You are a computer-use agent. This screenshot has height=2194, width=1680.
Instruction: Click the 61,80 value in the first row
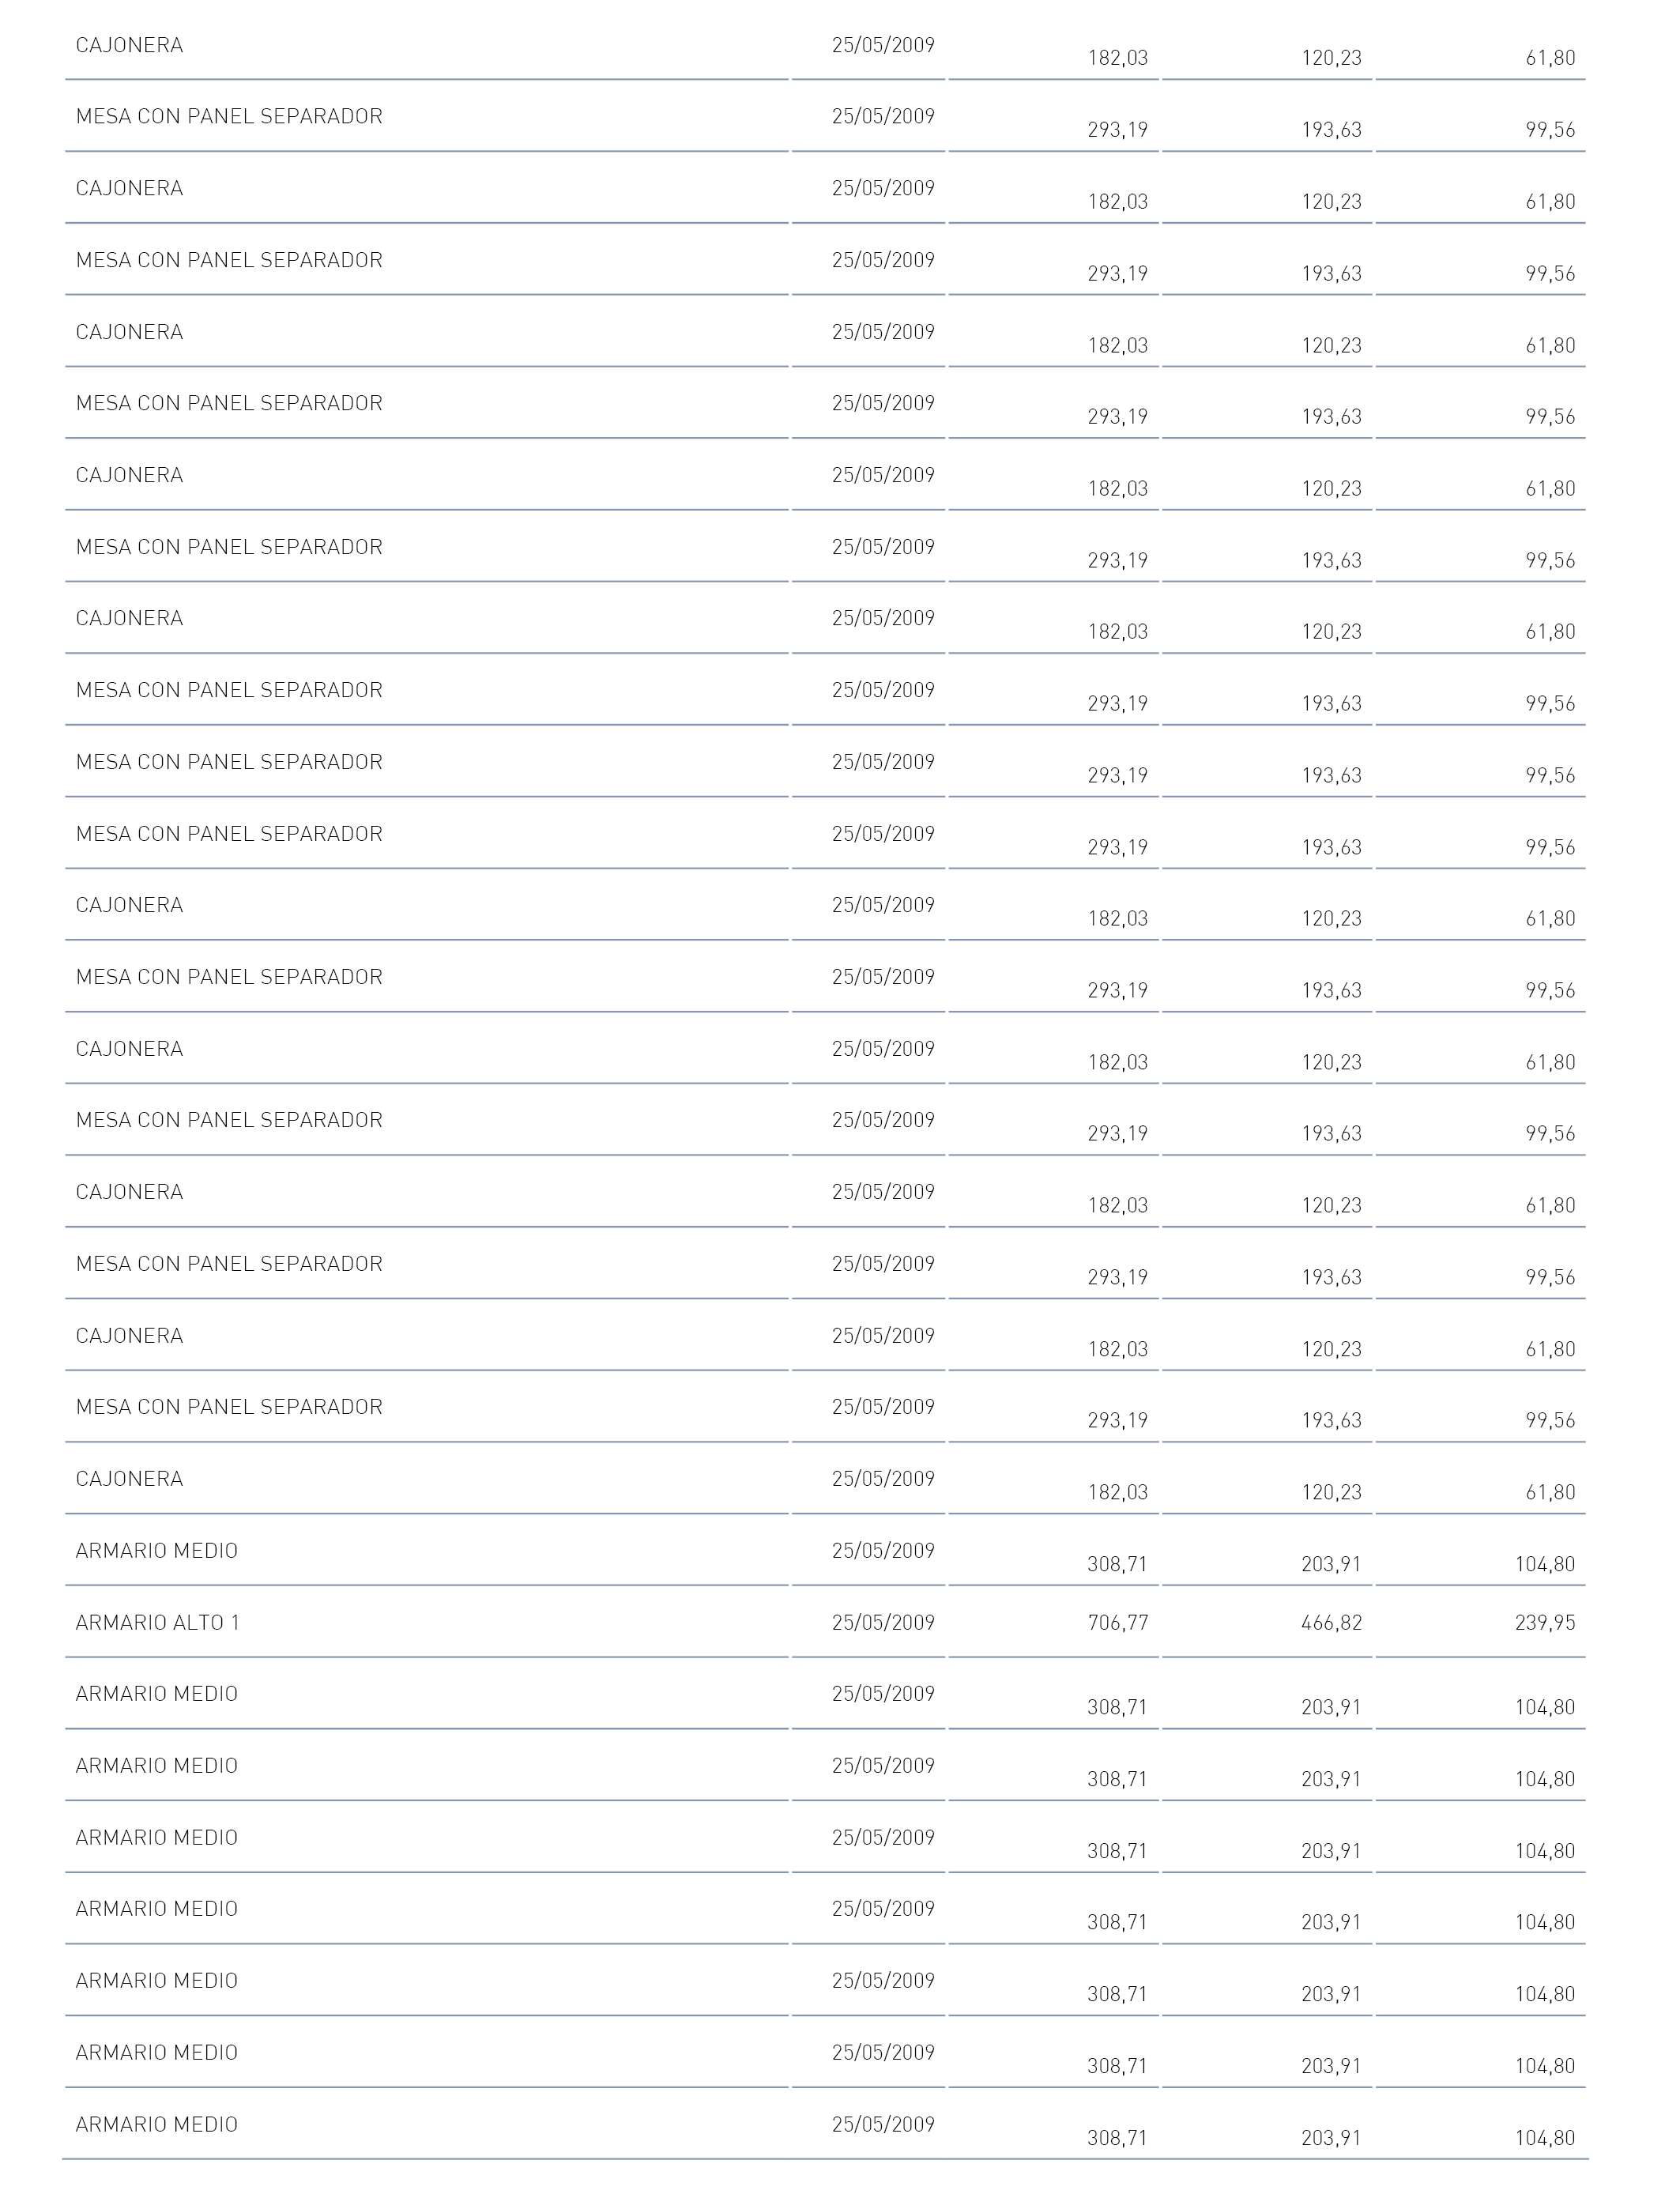click(1550, 59)
